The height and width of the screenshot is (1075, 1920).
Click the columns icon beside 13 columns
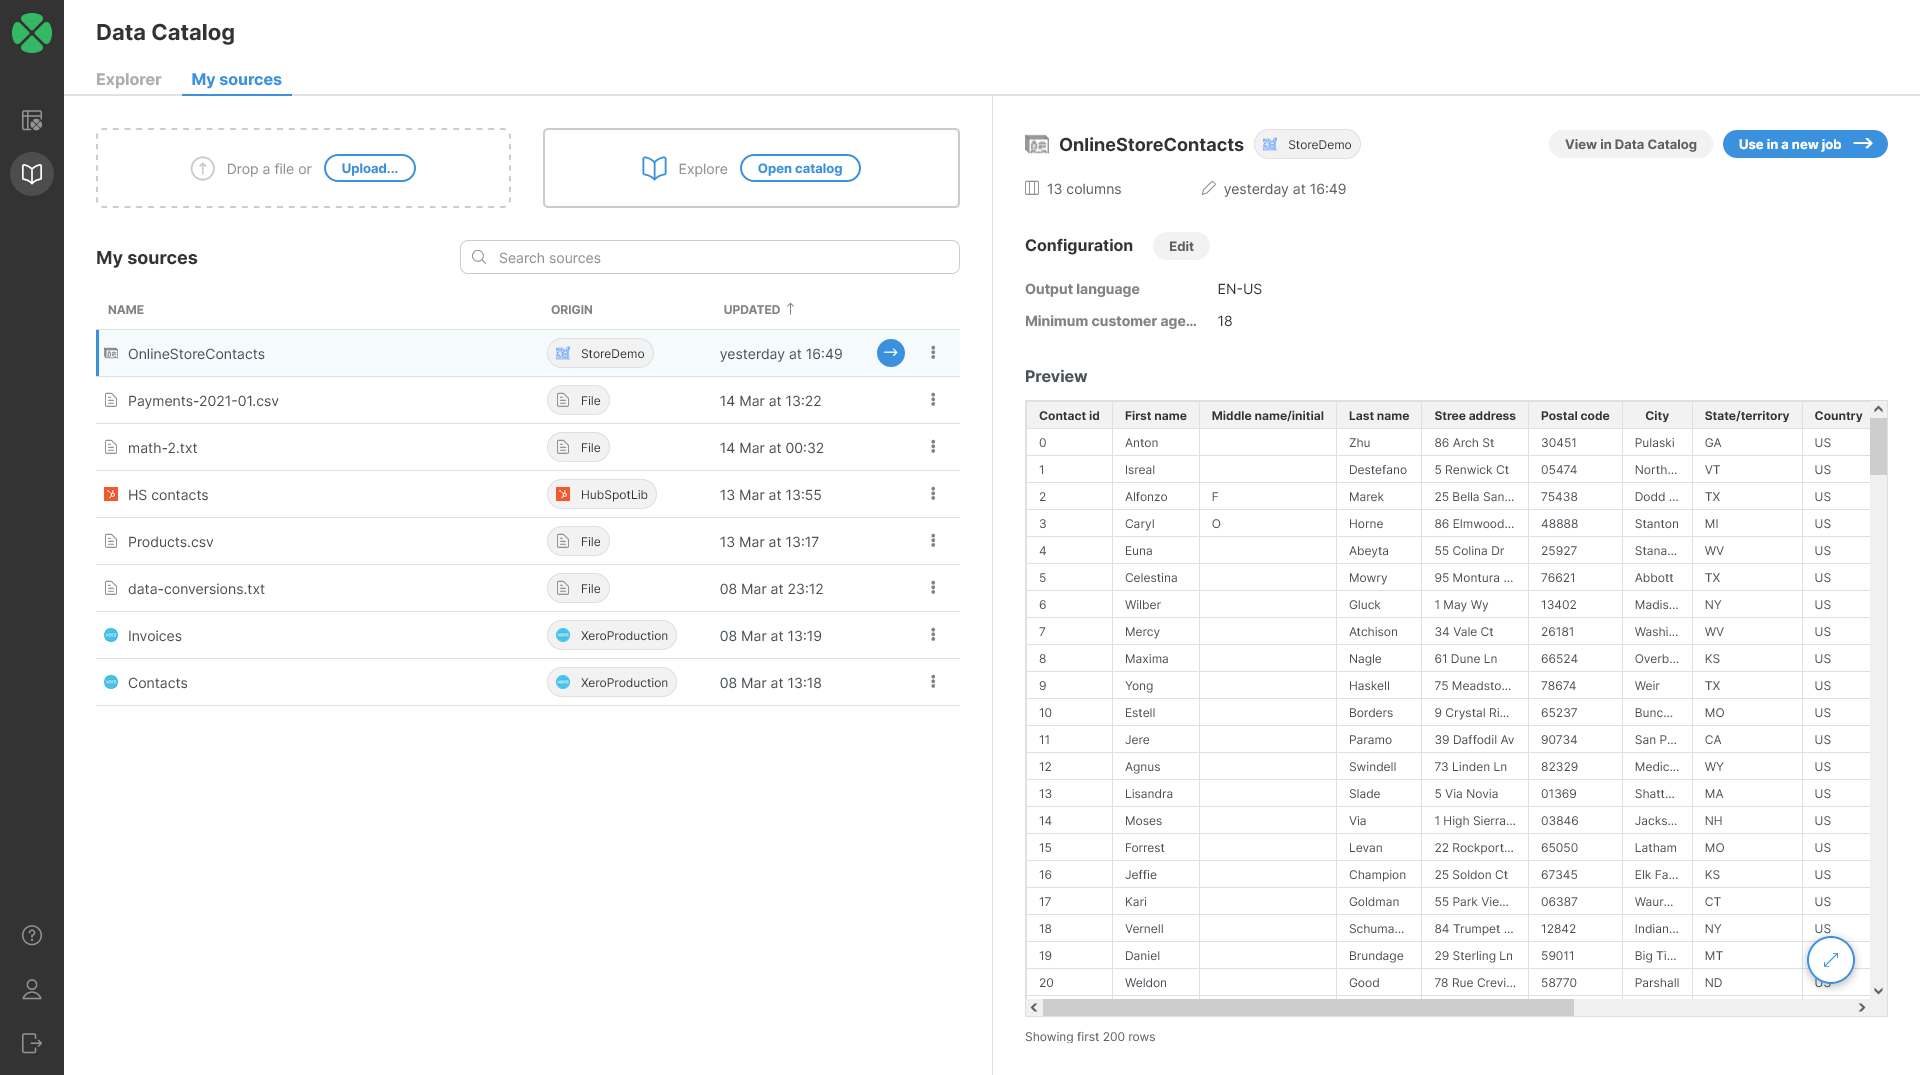[x=1032, y=188]
